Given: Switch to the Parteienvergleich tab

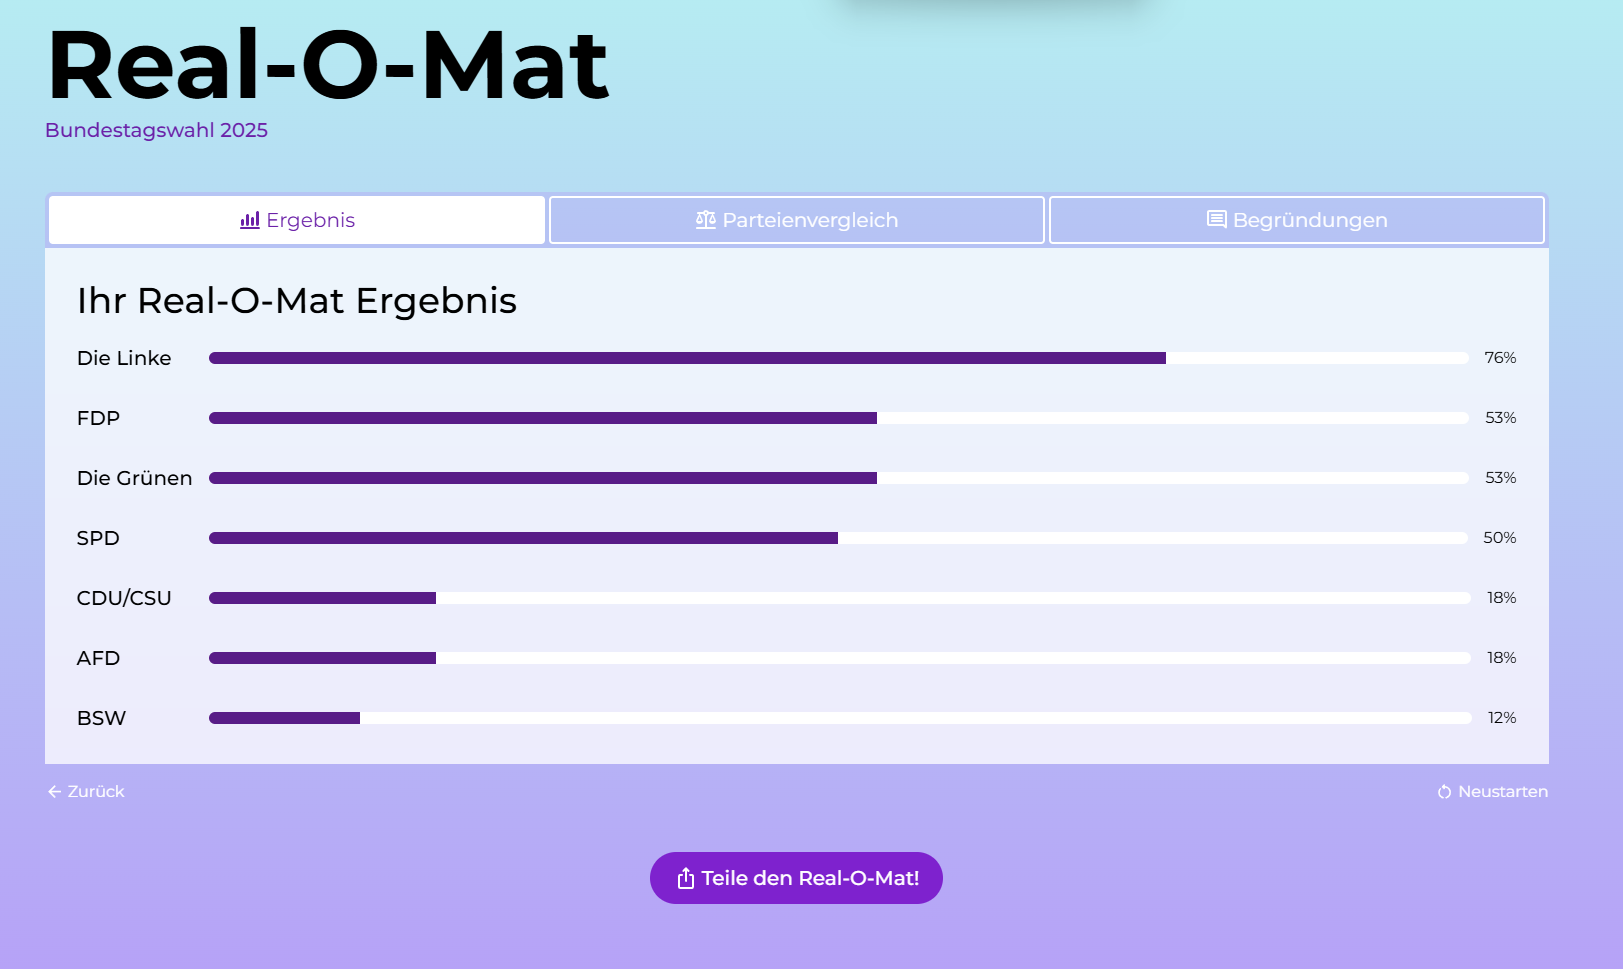Looking at the screenshot, I should [797, 220].
